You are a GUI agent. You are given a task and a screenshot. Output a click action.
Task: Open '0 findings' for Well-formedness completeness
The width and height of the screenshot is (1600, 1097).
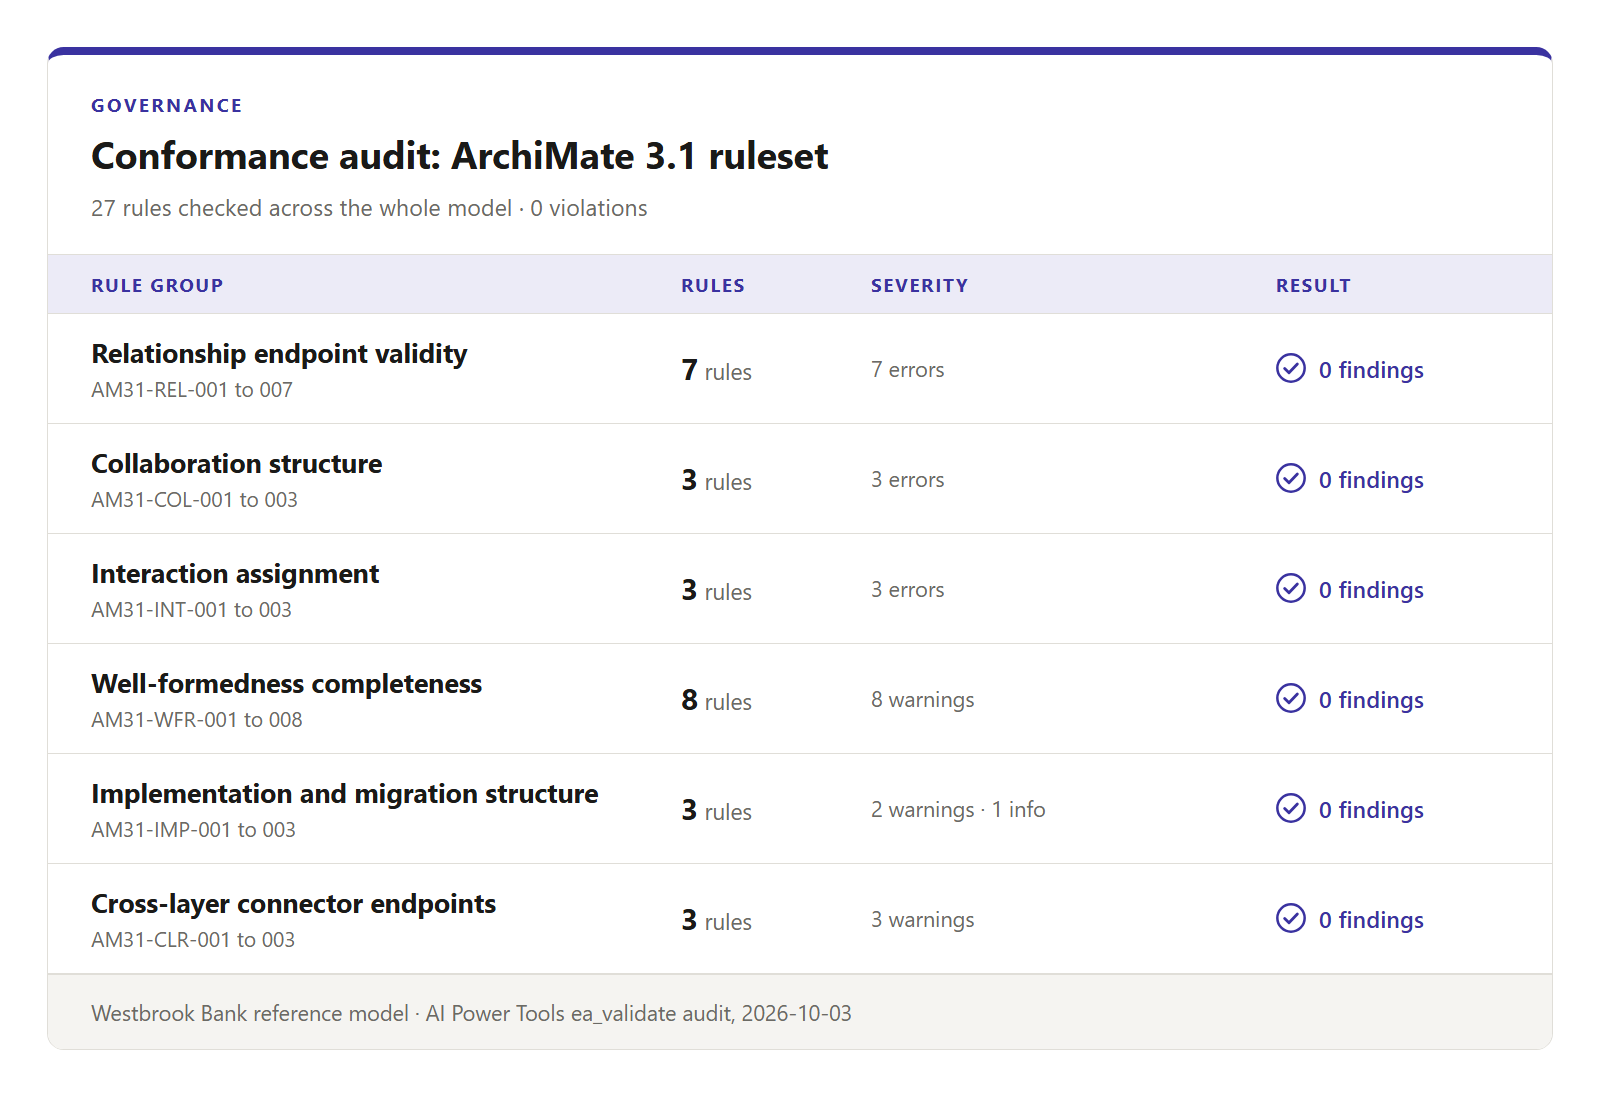(x=1371, y=700)
